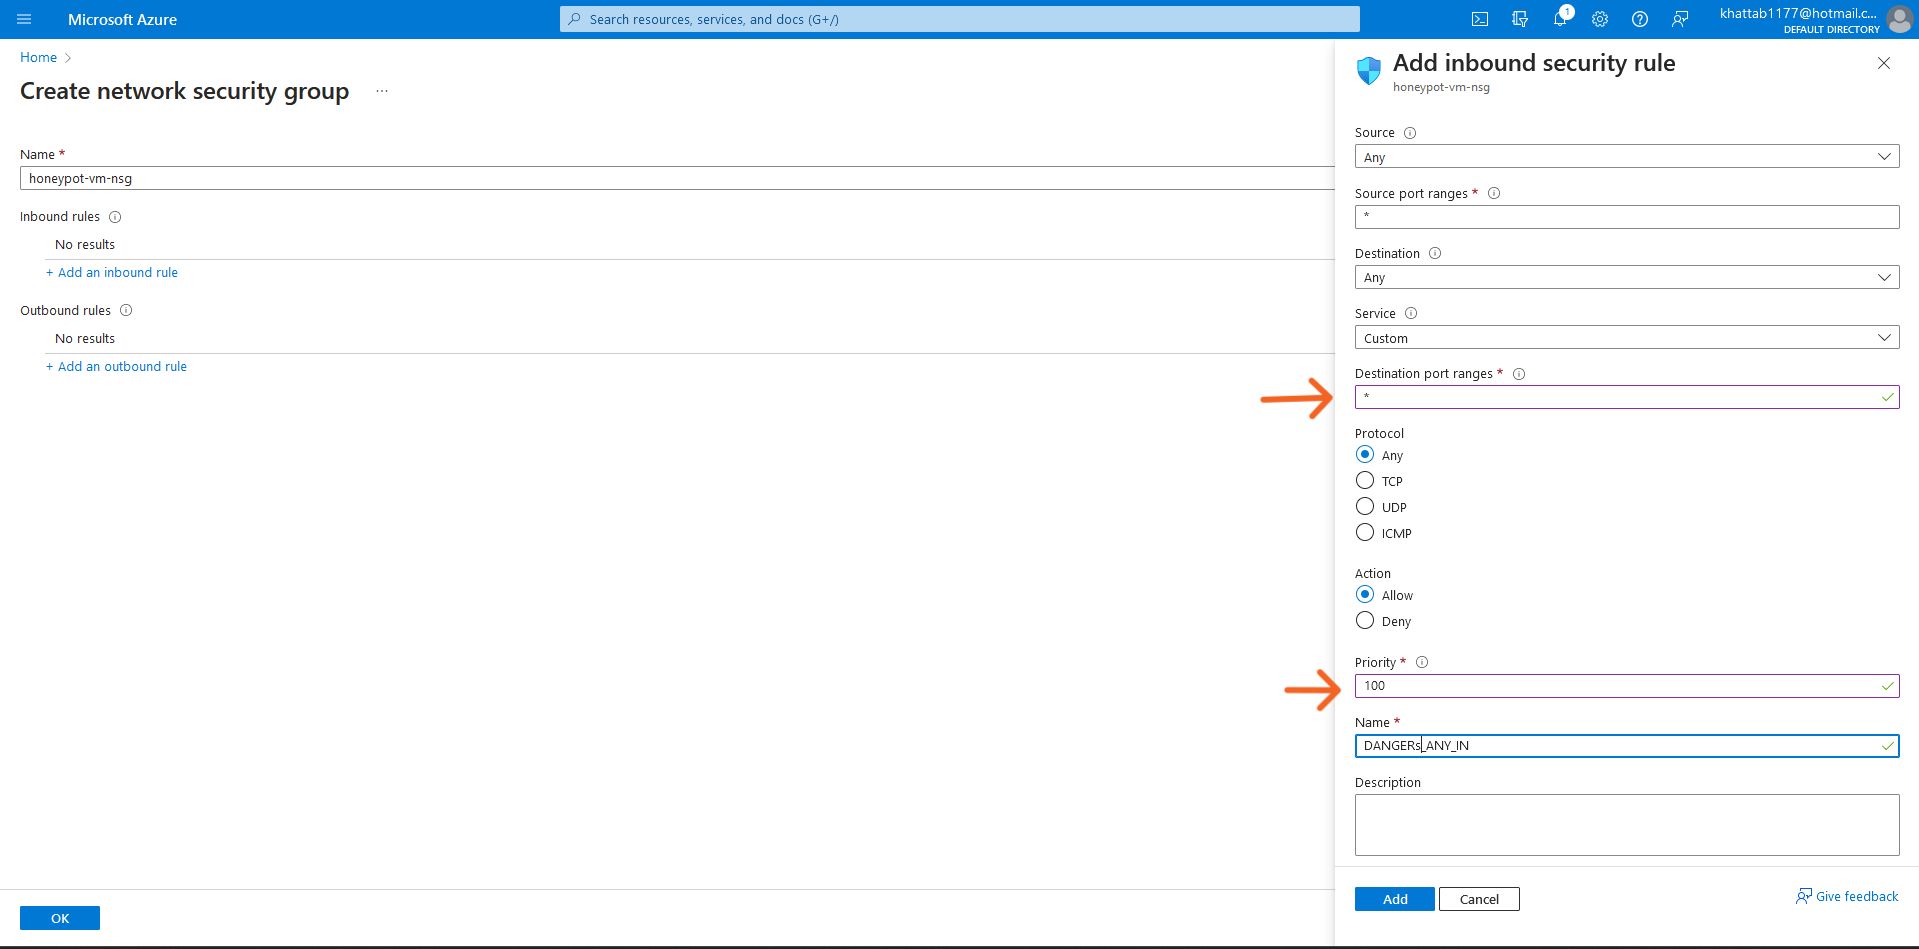Open the portal hamburger menu

(24, 19)
